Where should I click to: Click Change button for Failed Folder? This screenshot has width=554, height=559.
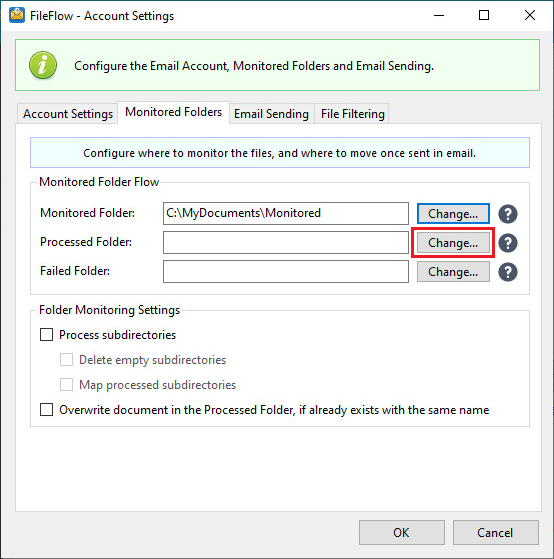pos(453,272)
